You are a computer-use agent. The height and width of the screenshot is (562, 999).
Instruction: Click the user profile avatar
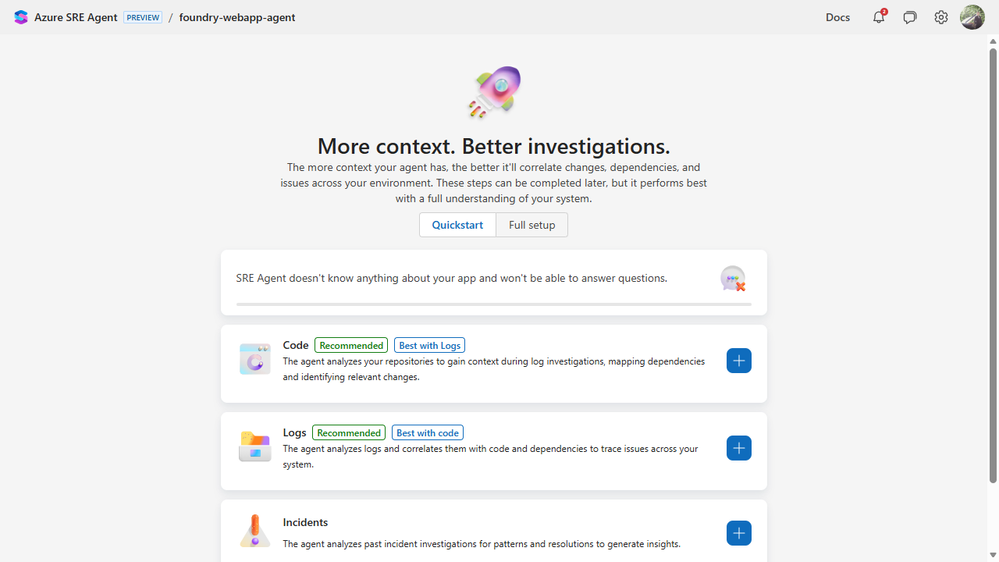(x=972, y=17)
